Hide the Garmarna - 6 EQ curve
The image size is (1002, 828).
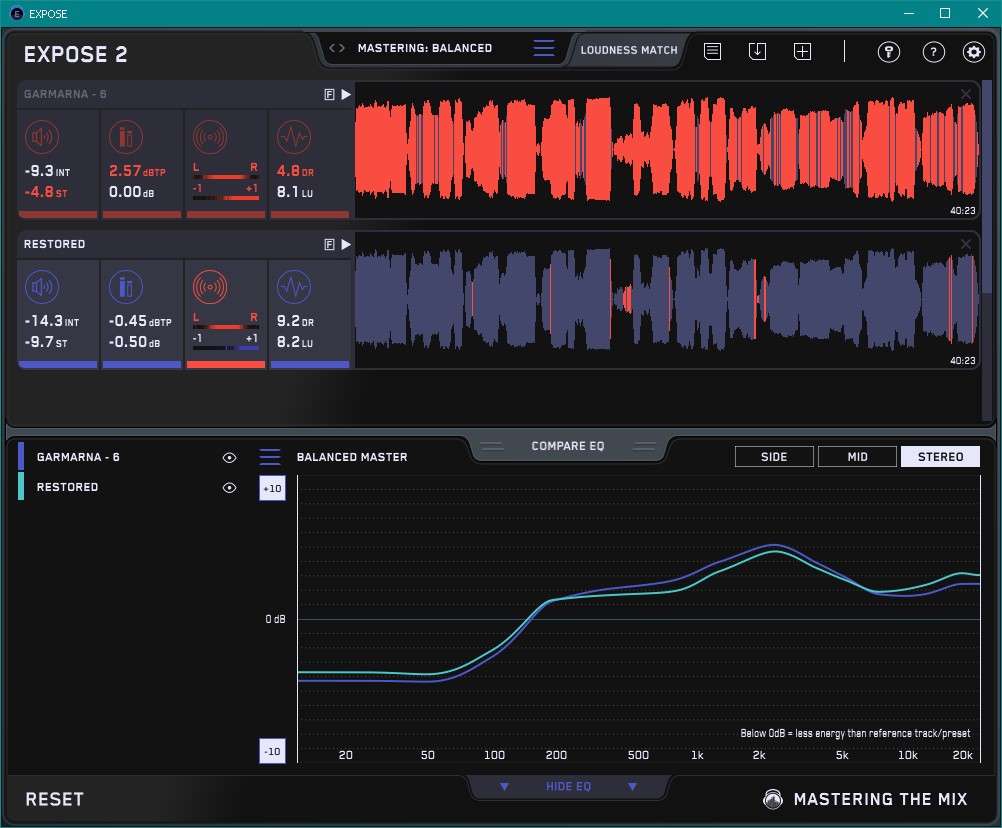(x=229, y=457)
